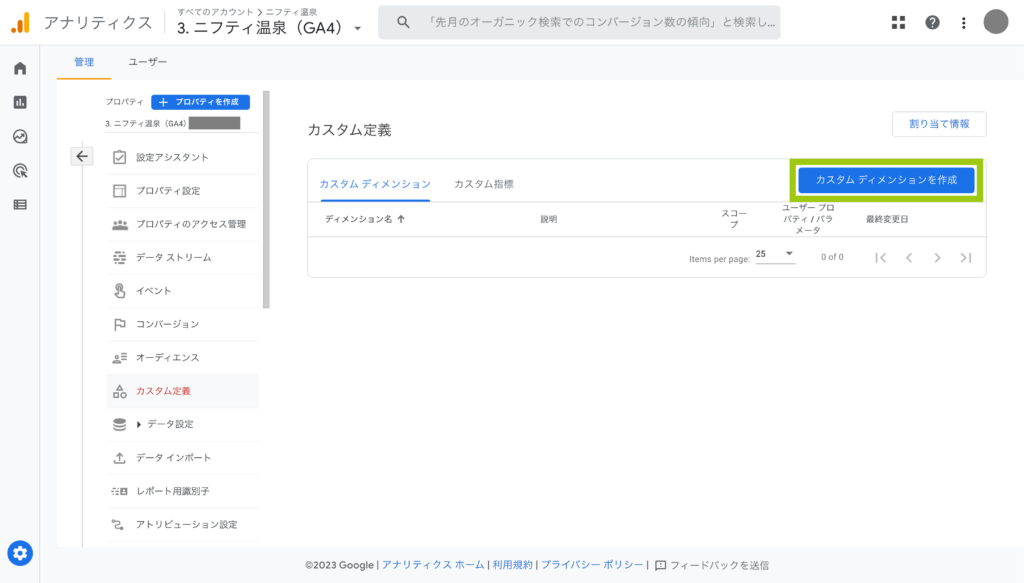Go to previous page of table
The image size is (1024, 583).
point(909,258)
